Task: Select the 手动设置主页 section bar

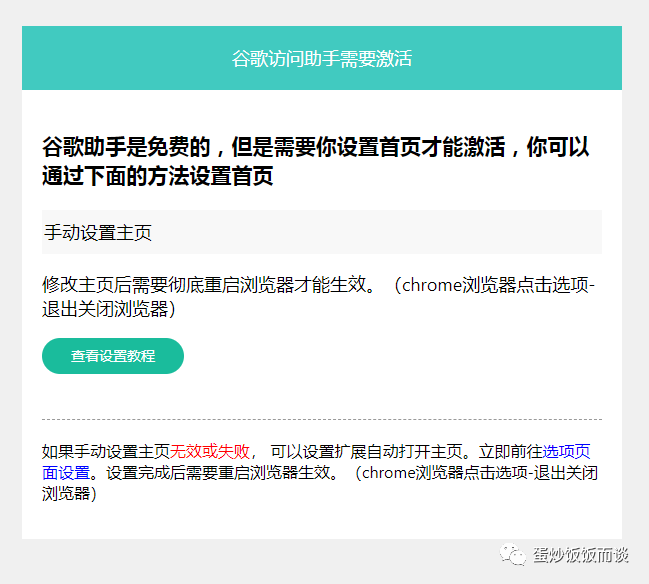Action: pos(322,232)
